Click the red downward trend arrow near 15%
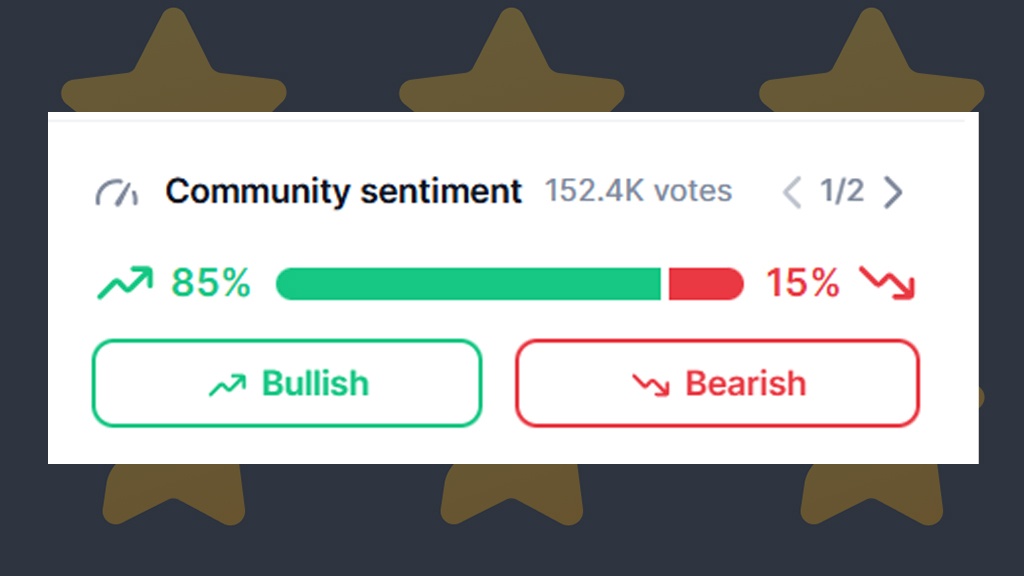The width and height of the screenshot is (1024, 576). pos(887,284)
